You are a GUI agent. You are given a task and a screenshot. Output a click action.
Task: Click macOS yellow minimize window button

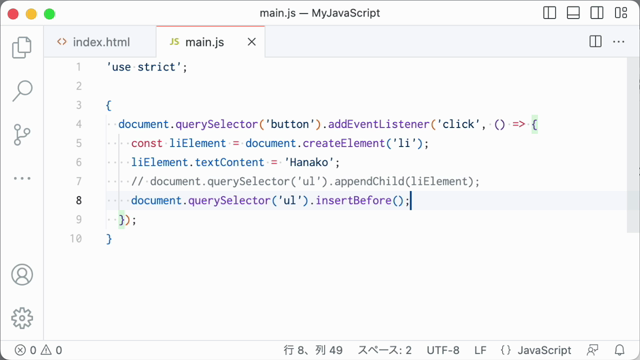(x=31, y=14)
